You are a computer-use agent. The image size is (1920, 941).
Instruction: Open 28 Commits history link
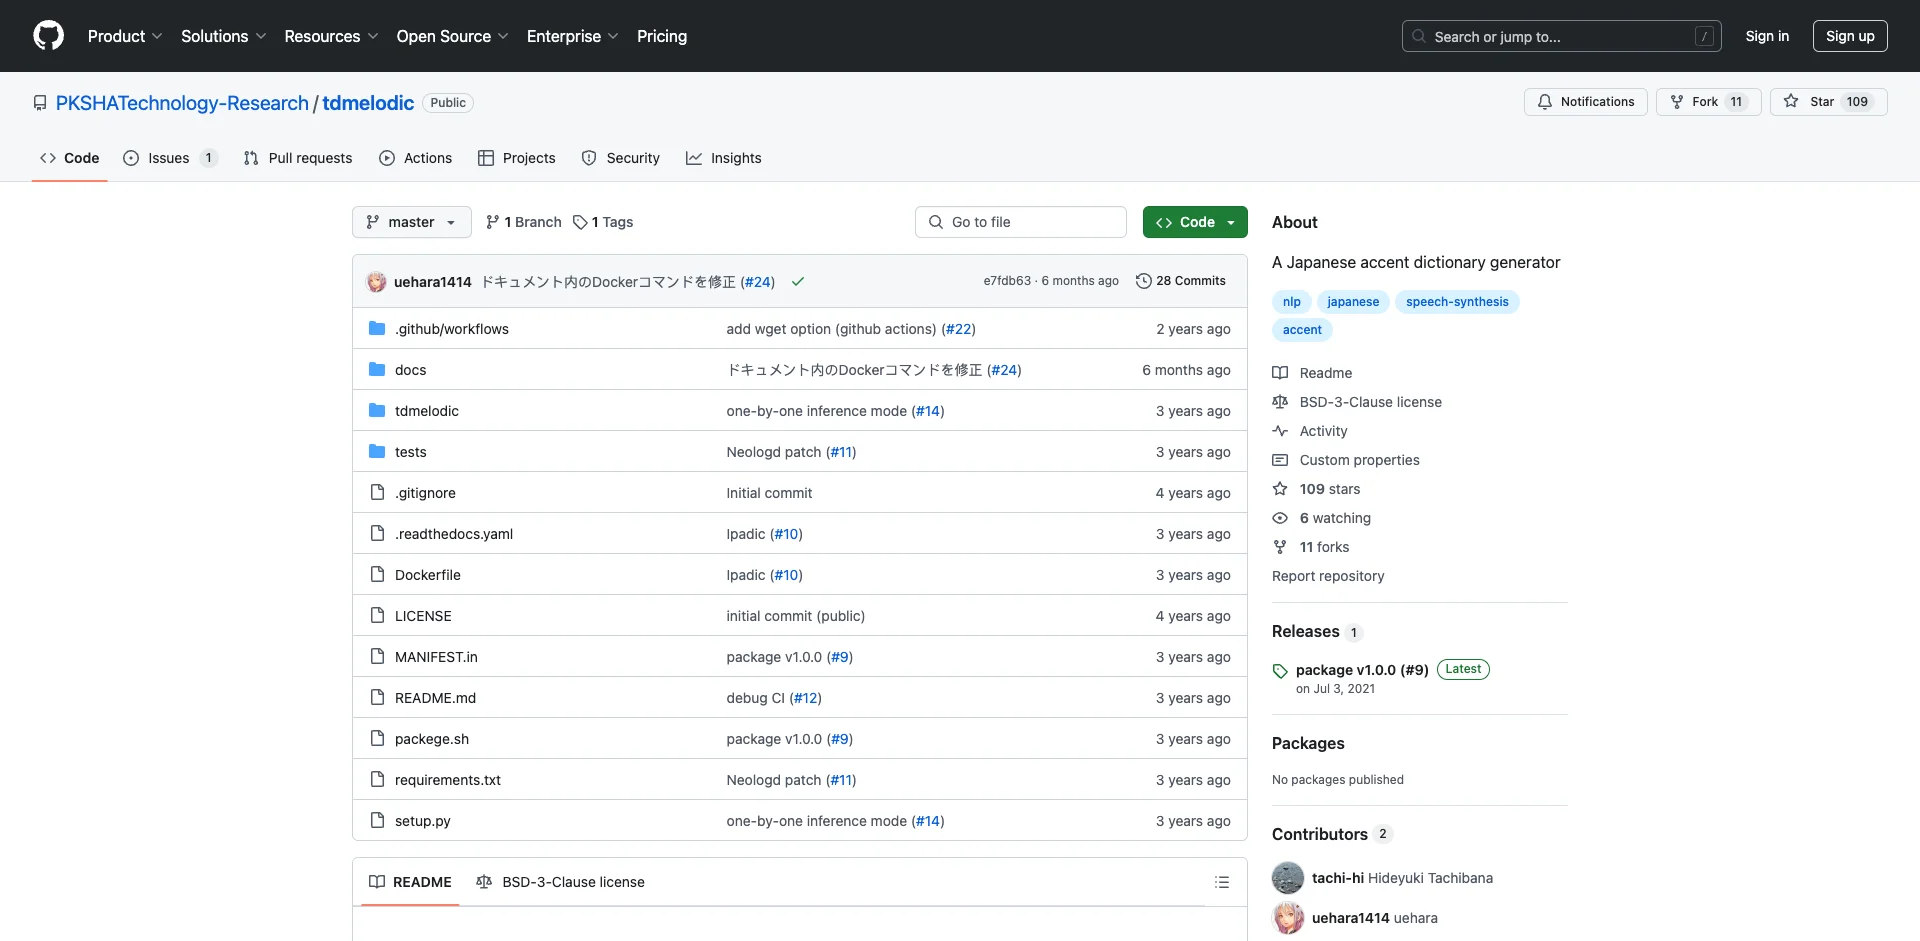pyautogui.click(x=1181, y=281)
